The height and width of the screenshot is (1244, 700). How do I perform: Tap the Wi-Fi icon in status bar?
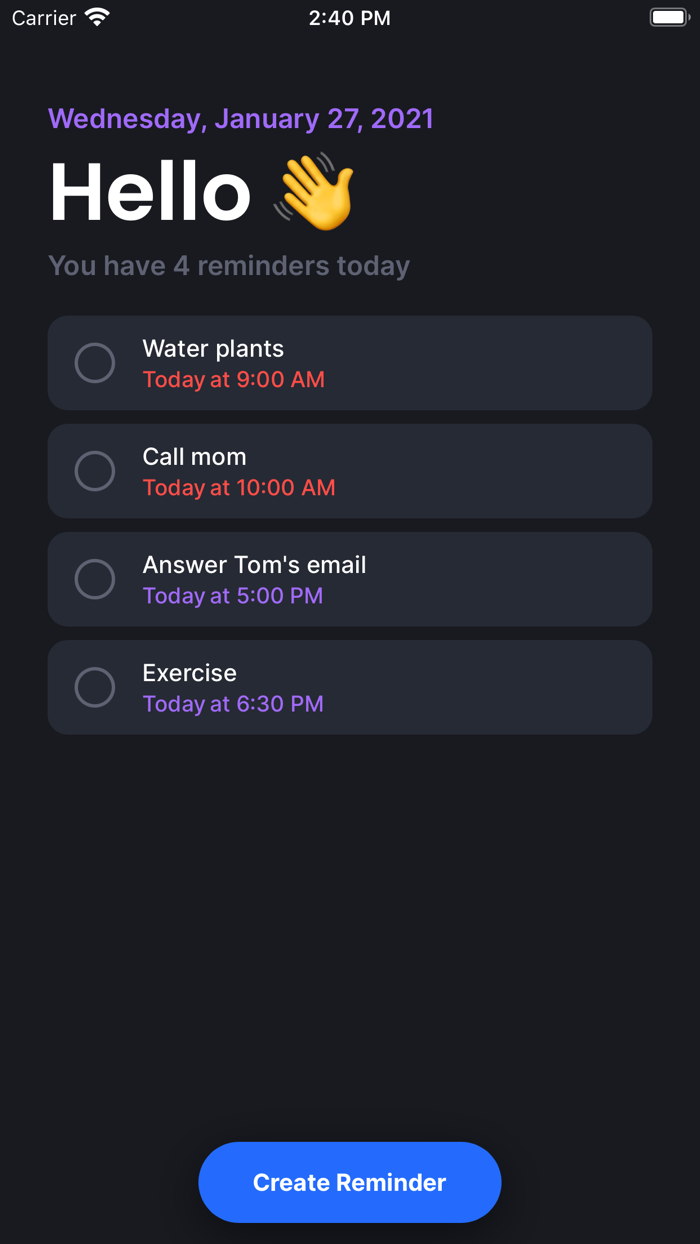pyautogui.click(x=97, y=18)
